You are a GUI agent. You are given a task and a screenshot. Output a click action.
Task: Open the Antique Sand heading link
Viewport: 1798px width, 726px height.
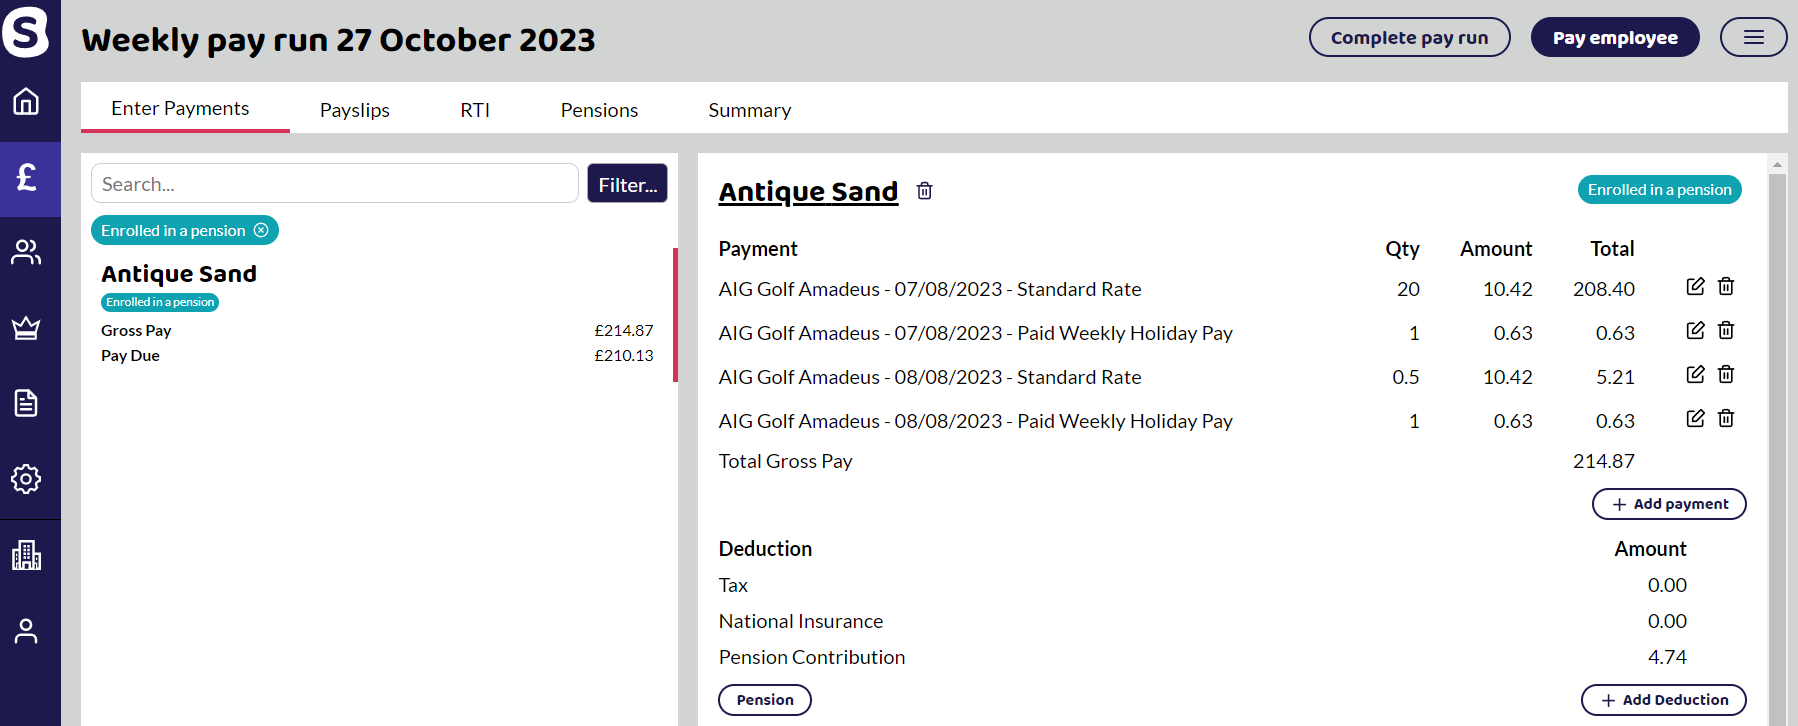point(808,191)
